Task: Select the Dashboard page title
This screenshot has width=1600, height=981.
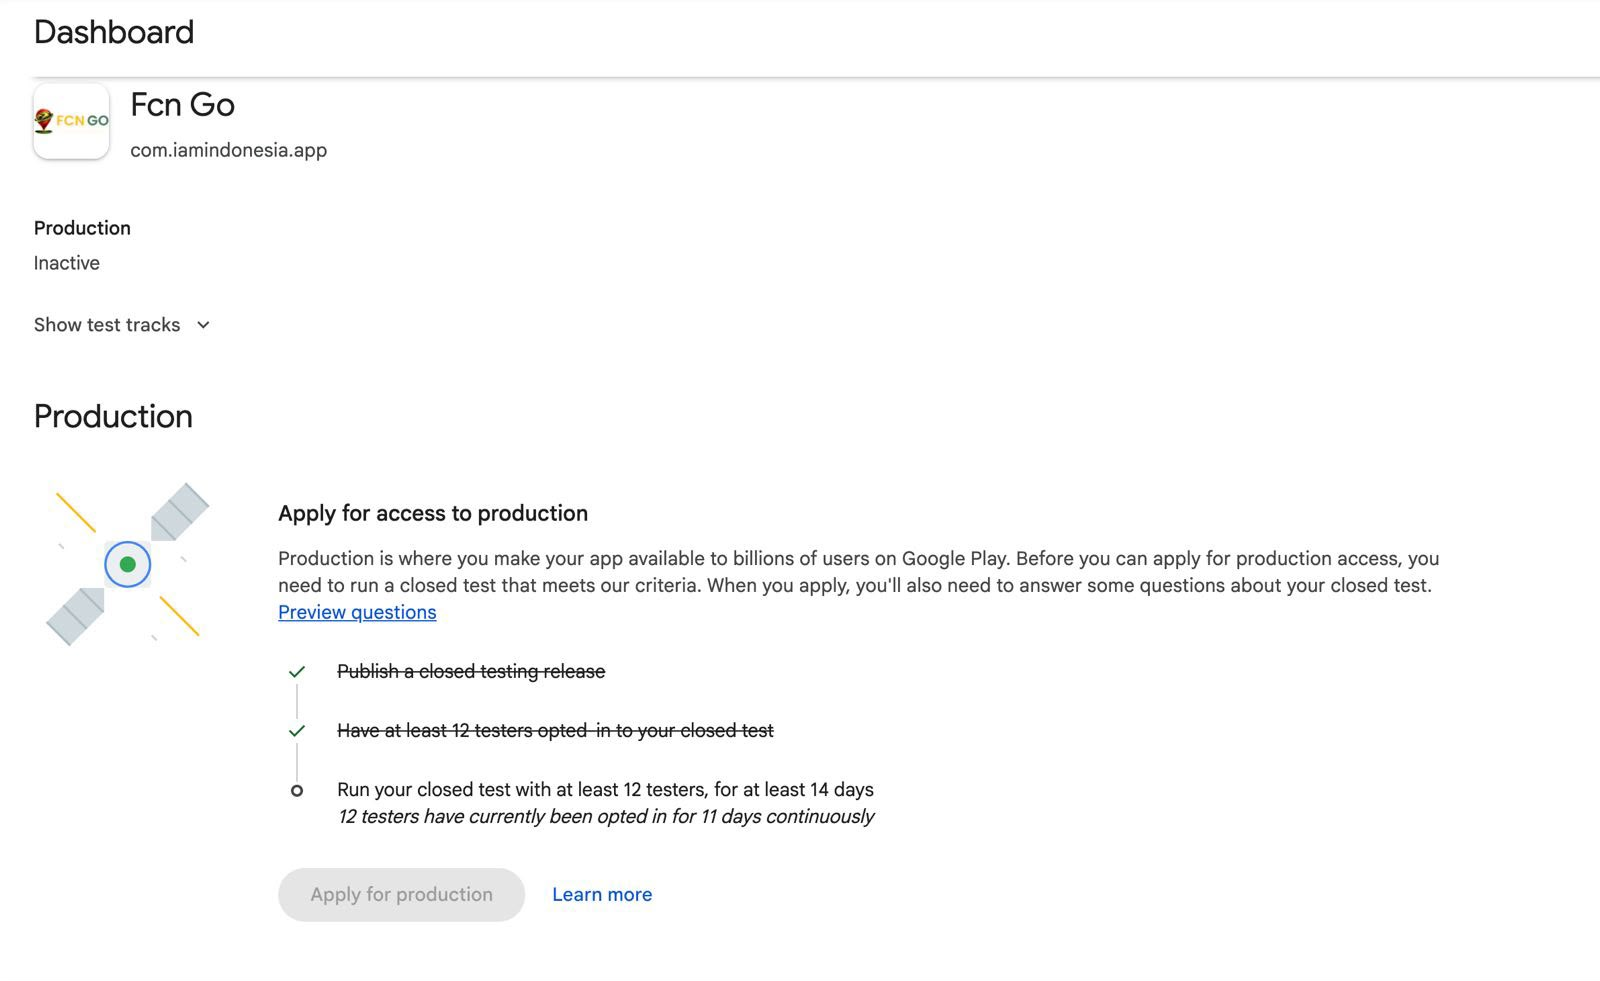Action: (114, 32)
